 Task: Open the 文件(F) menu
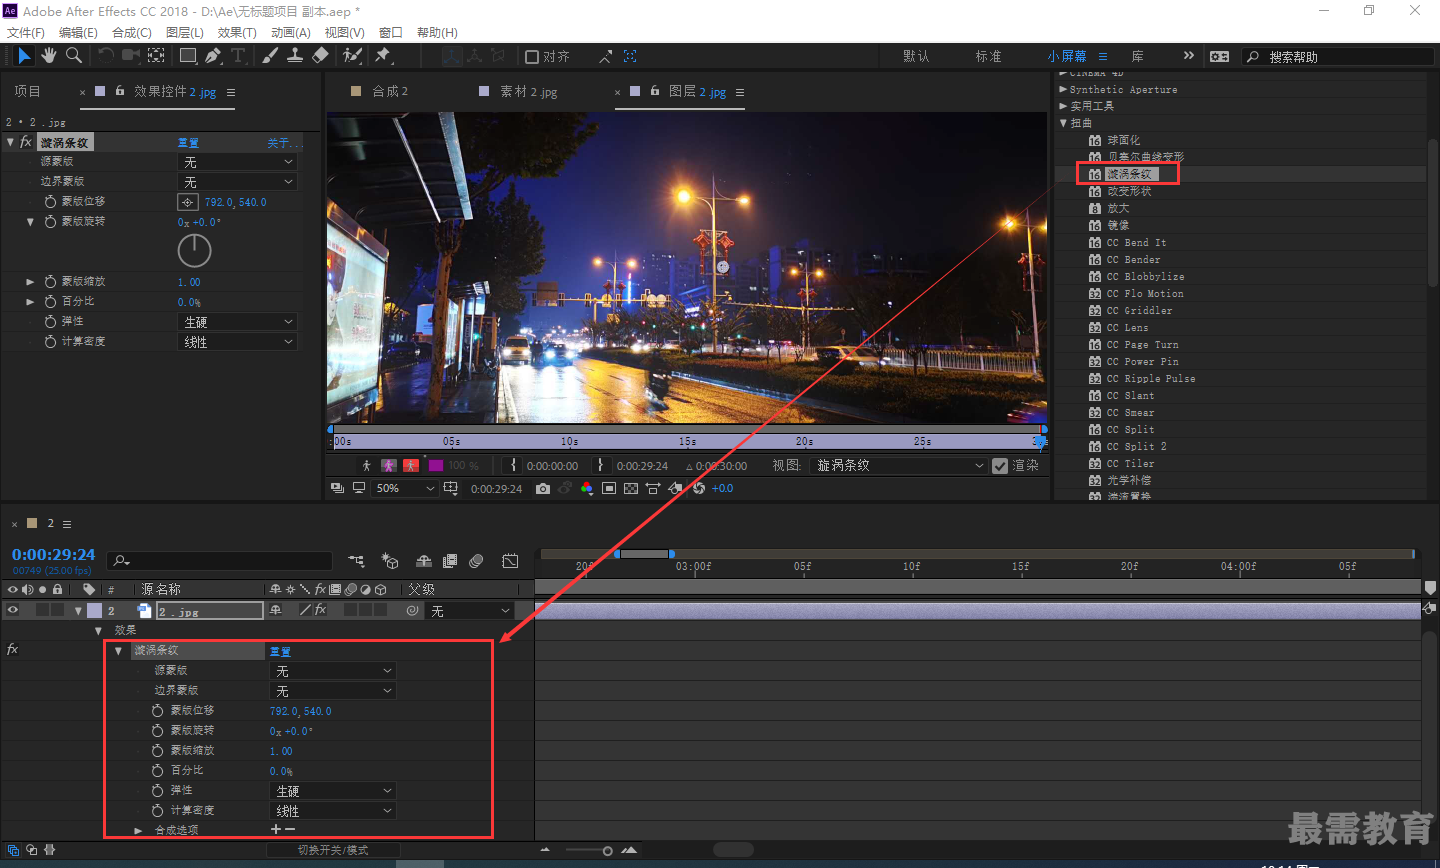point(25,32)
